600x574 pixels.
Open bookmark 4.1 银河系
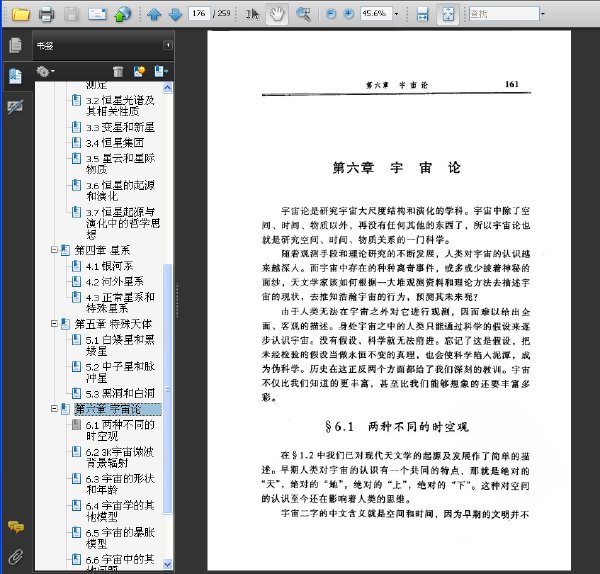point(109,266)
